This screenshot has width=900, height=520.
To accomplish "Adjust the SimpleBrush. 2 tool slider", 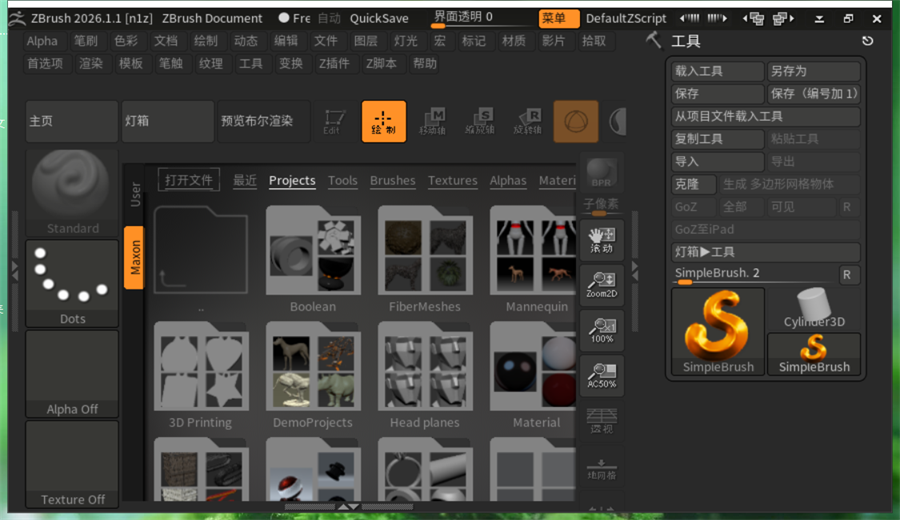I will [754, 274].
